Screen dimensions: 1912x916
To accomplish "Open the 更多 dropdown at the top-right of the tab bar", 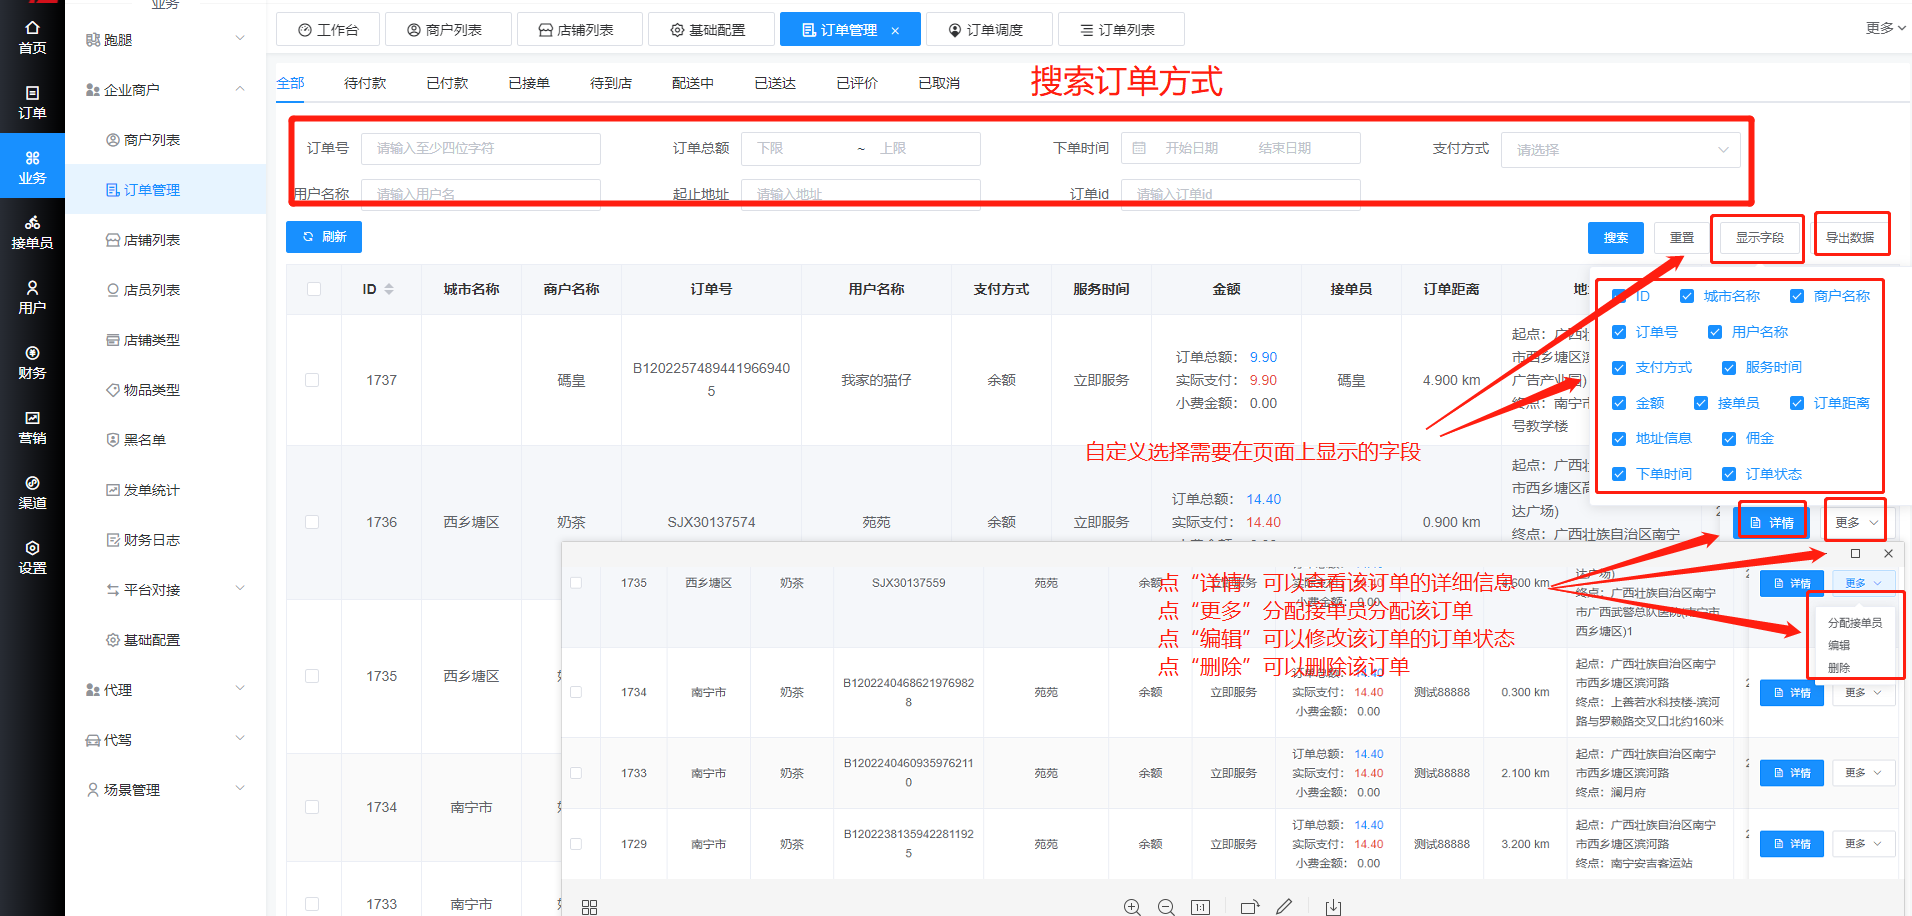I will point(1885,28).
